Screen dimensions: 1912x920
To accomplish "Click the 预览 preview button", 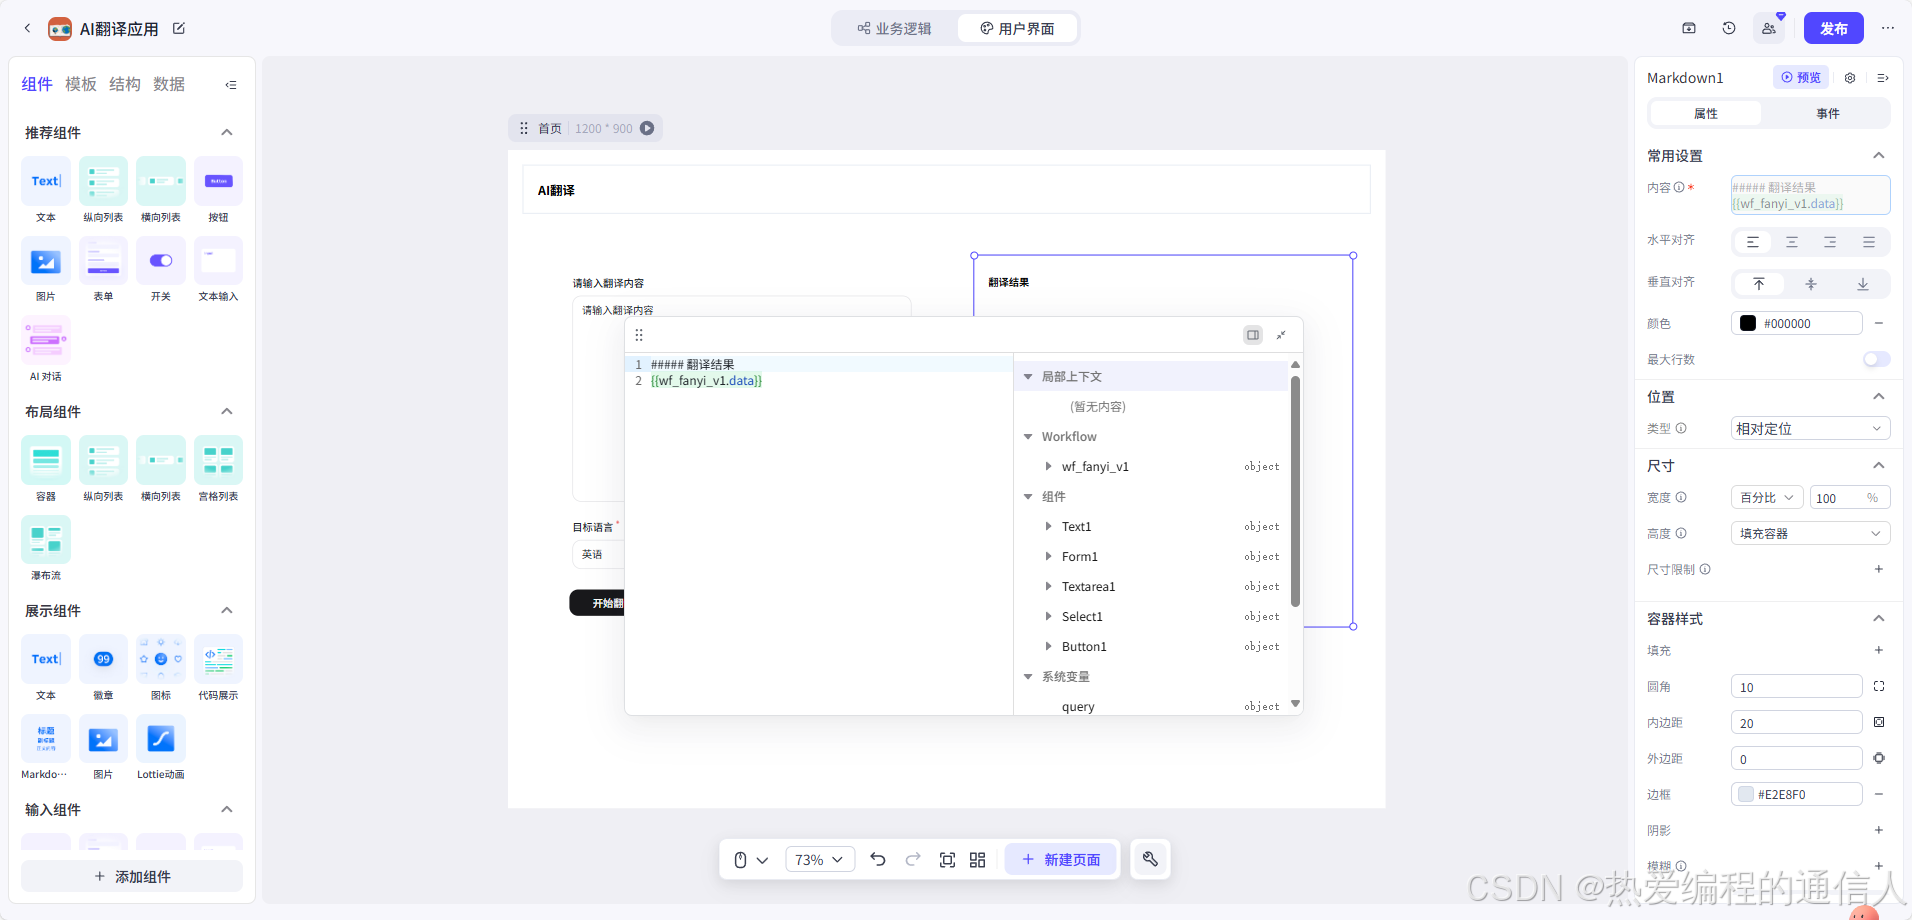I will click(1801, 77).
